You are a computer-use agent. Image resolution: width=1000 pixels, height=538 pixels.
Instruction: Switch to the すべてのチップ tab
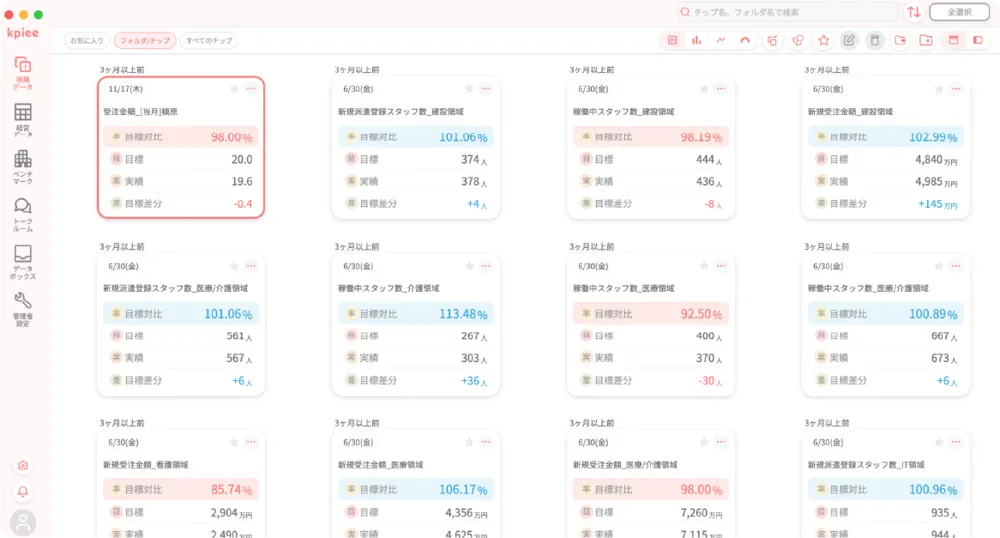(x=209, y=40)
